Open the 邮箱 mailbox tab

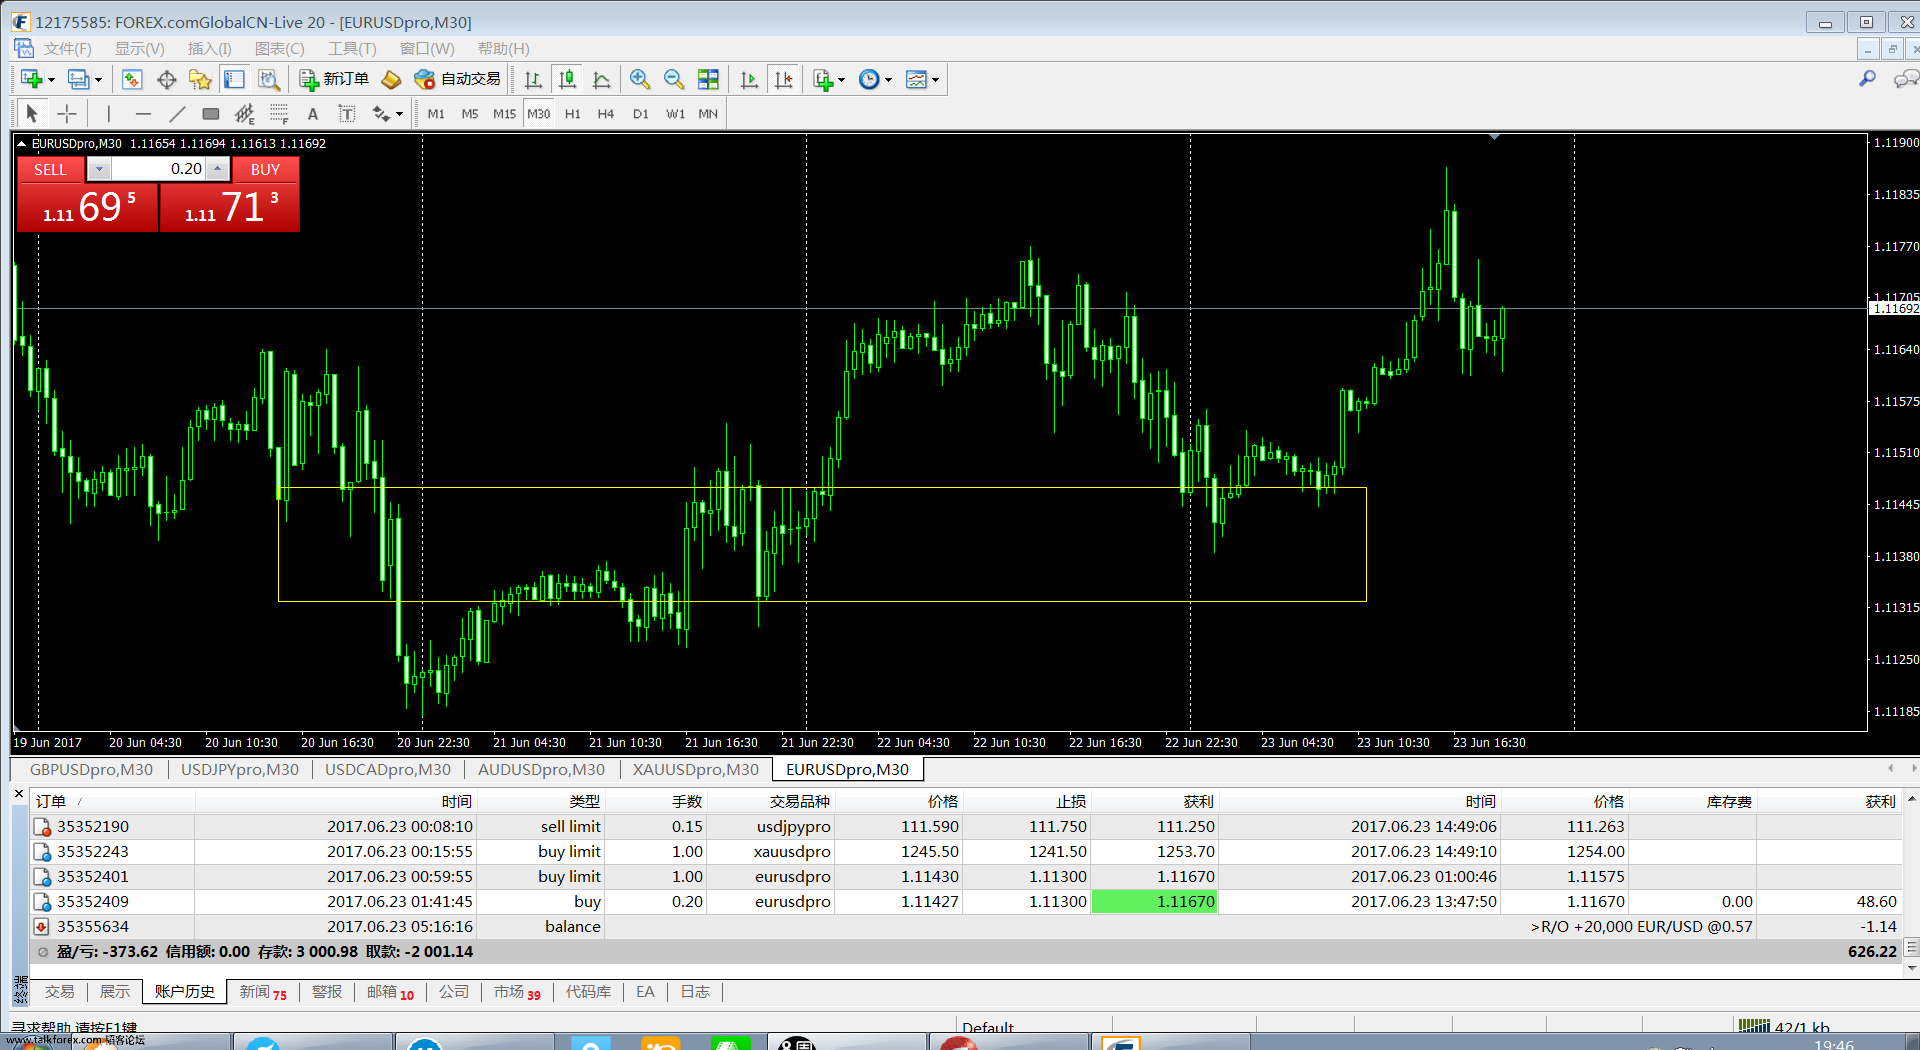[390, 991]
